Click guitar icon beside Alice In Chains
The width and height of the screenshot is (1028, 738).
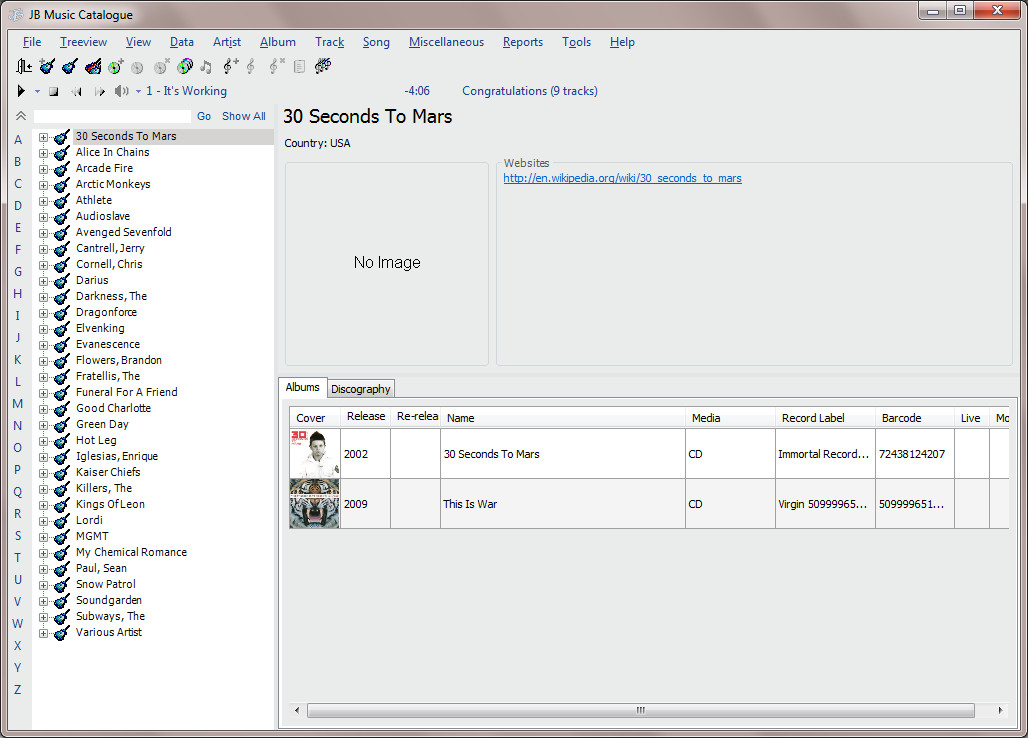pyautogui.click(x=62, y=153)
